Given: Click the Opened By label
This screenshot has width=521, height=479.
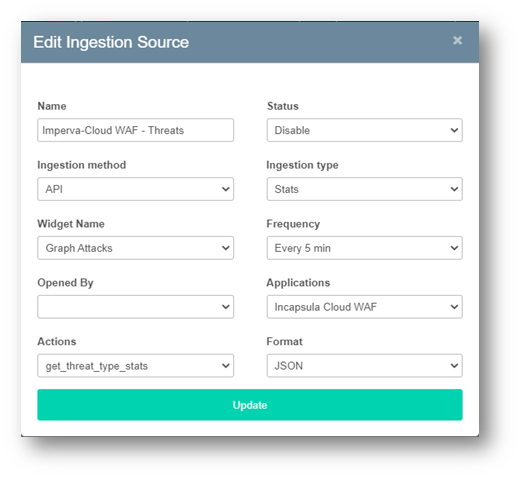Looking at the screenshot, I should point(65,283).
